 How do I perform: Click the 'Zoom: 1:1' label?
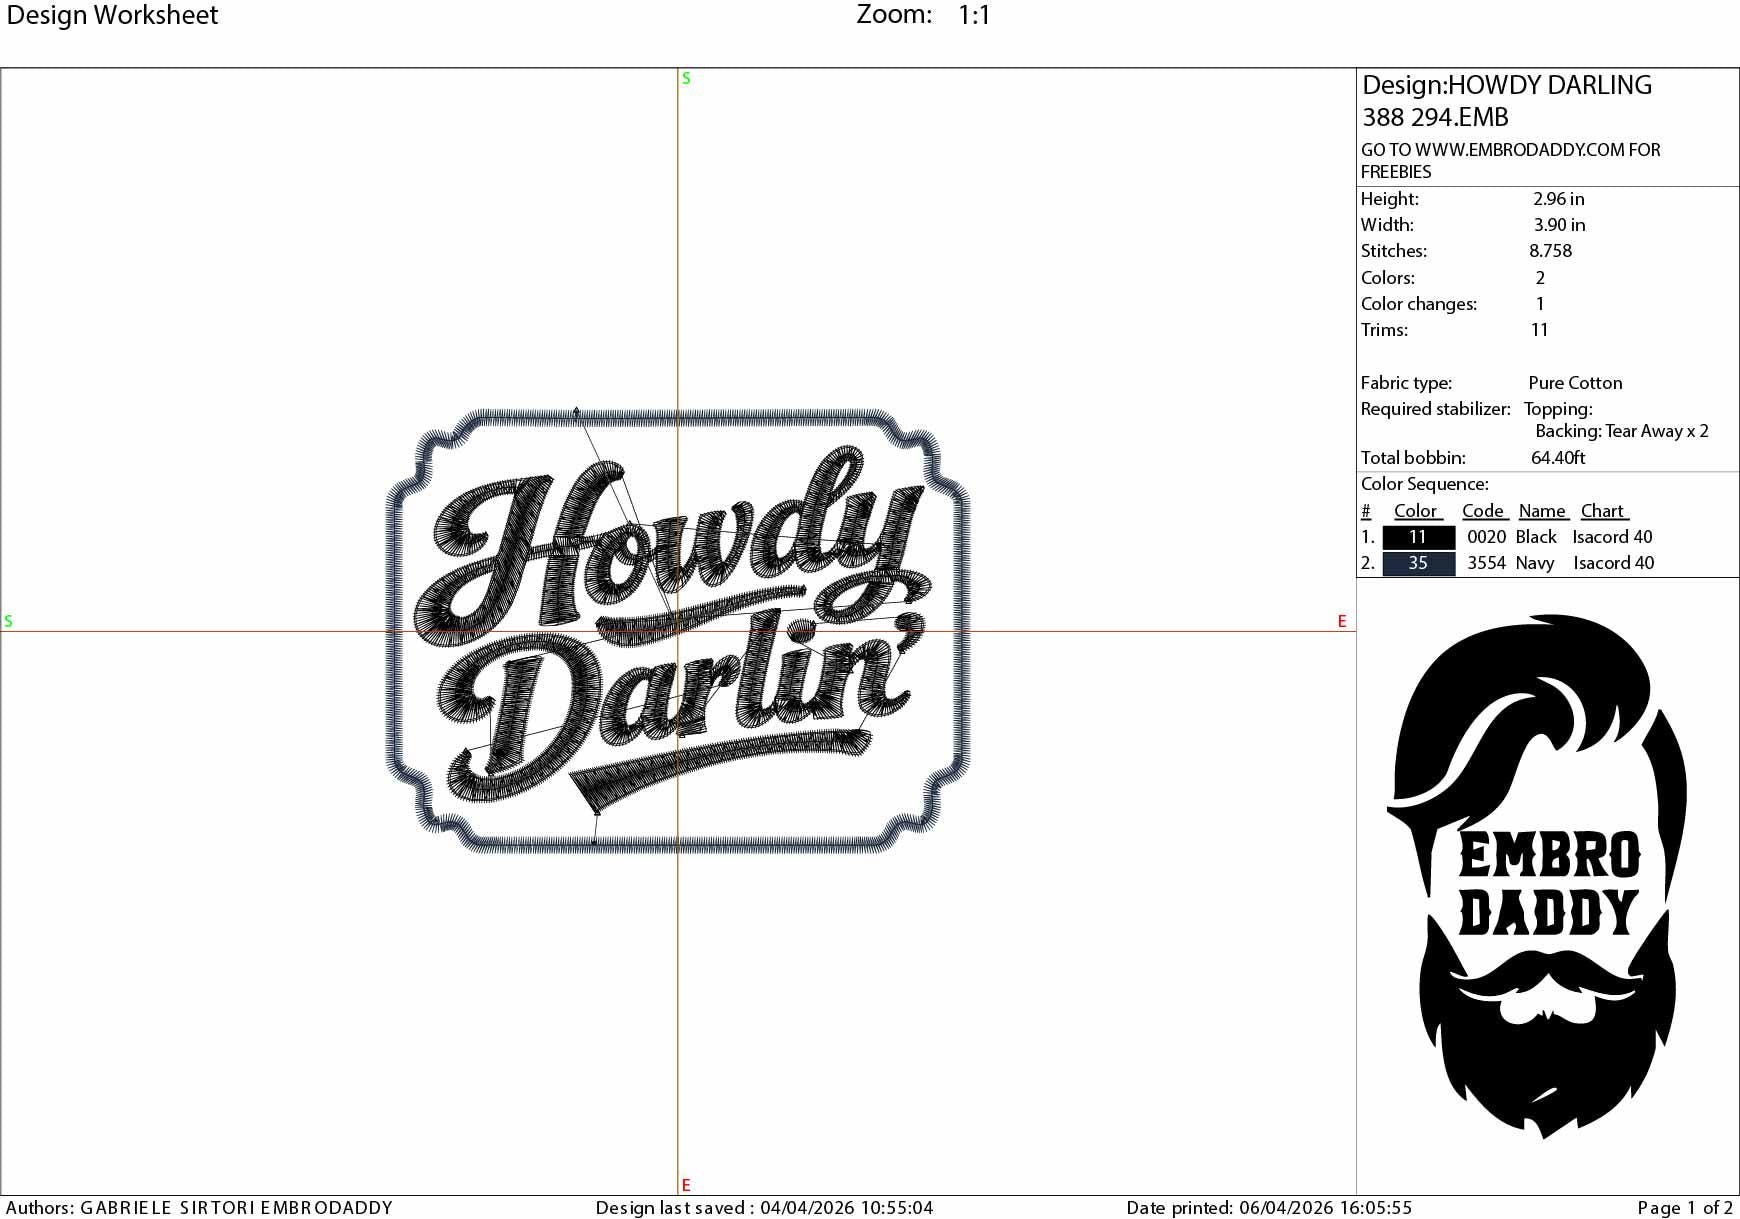[x=924, y=15]
